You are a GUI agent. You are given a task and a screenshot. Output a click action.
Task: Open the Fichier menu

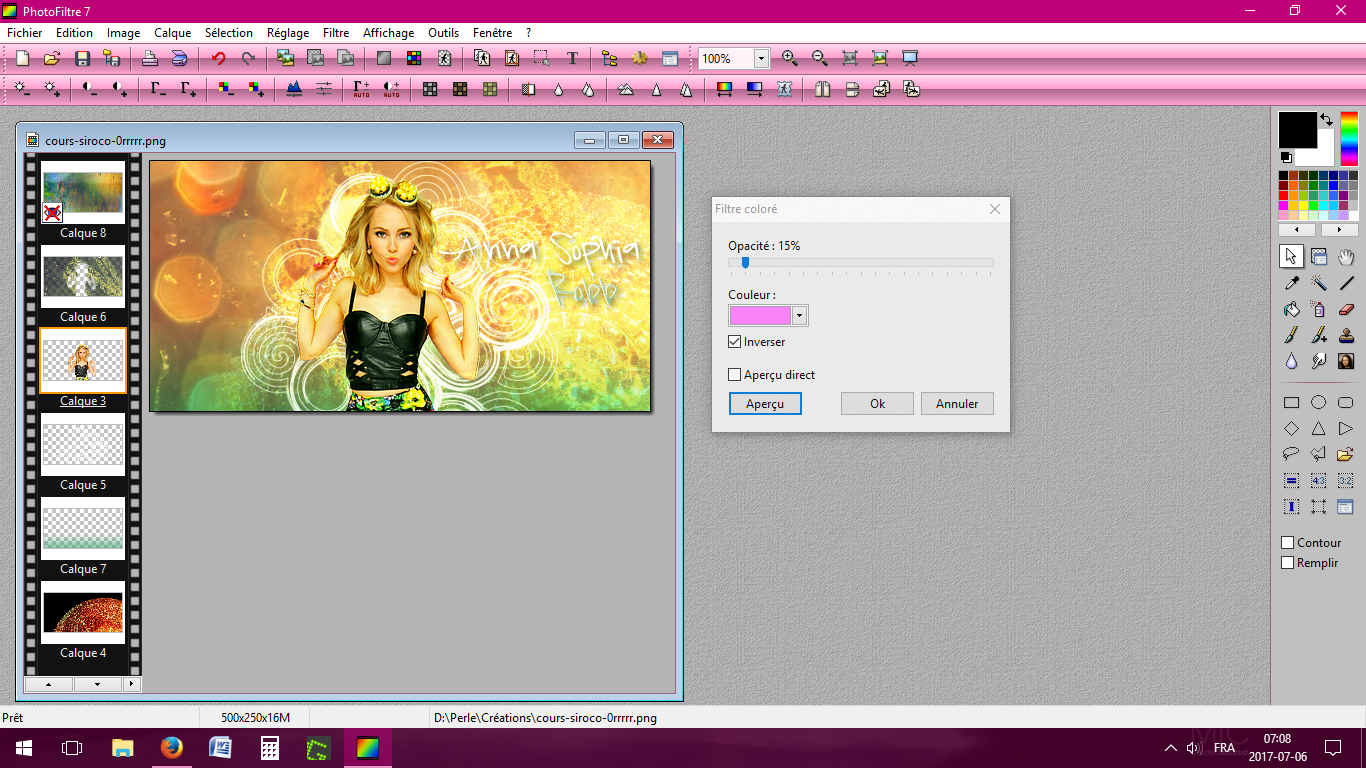tap(25, 33)
